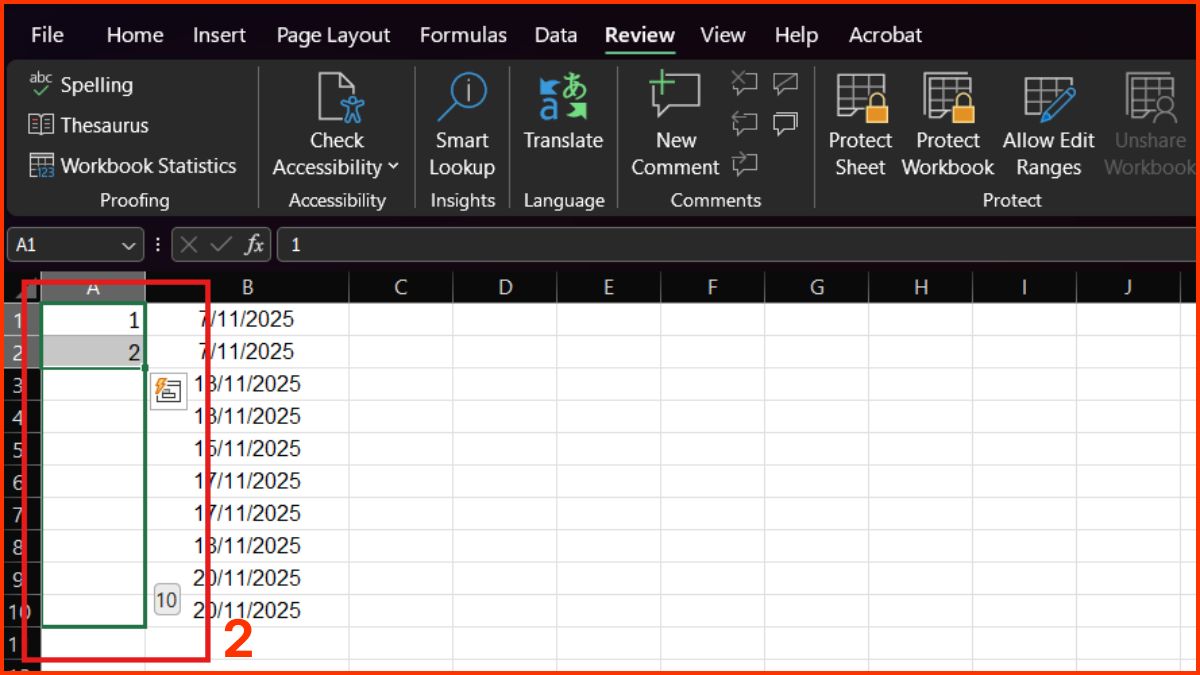Open the File menu
This screenshot has width=1200, height=675.
coord(46,35)
